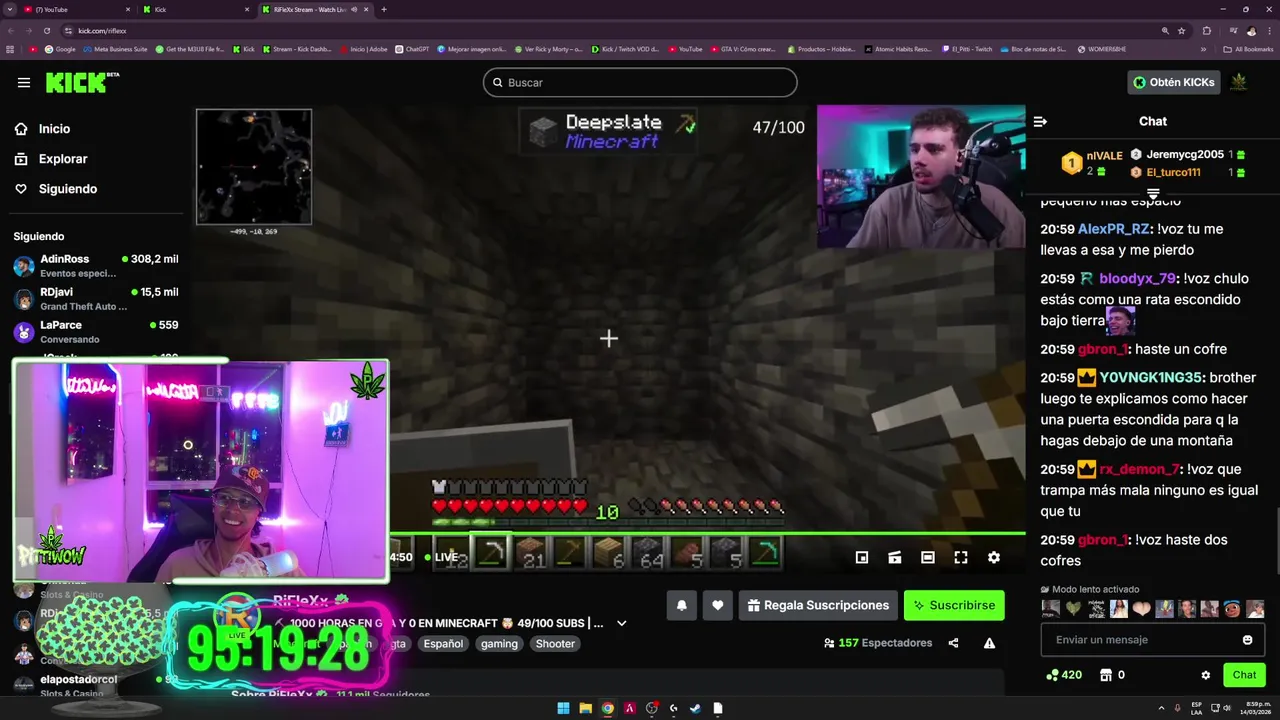1280x720 pixels.
Task: Pick the green heart quick emote
Action: (1073, 608)
